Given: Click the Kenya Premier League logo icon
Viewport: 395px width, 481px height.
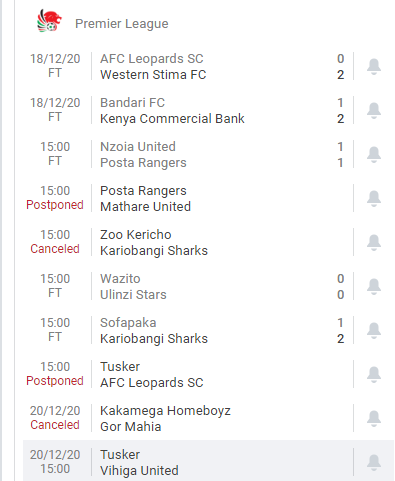Looking at the screenshot, I should pos(49,21).
